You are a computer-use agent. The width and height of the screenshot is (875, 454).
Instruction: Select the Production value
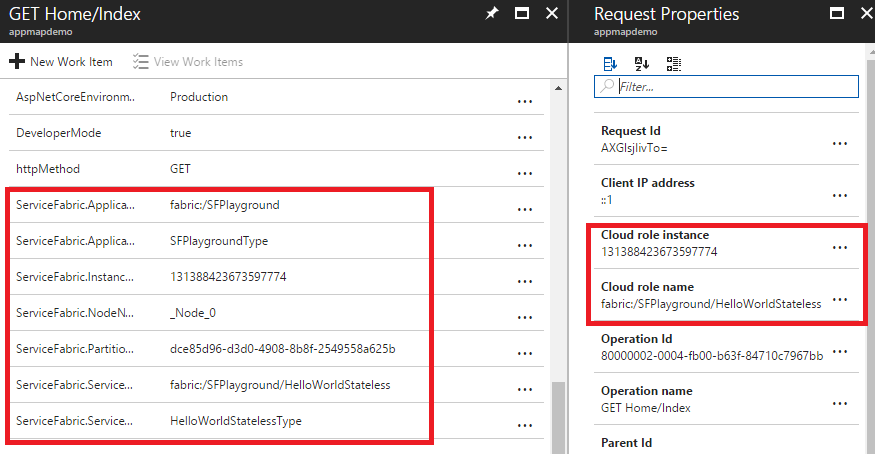pyautogui.click(x=199, y=97)
